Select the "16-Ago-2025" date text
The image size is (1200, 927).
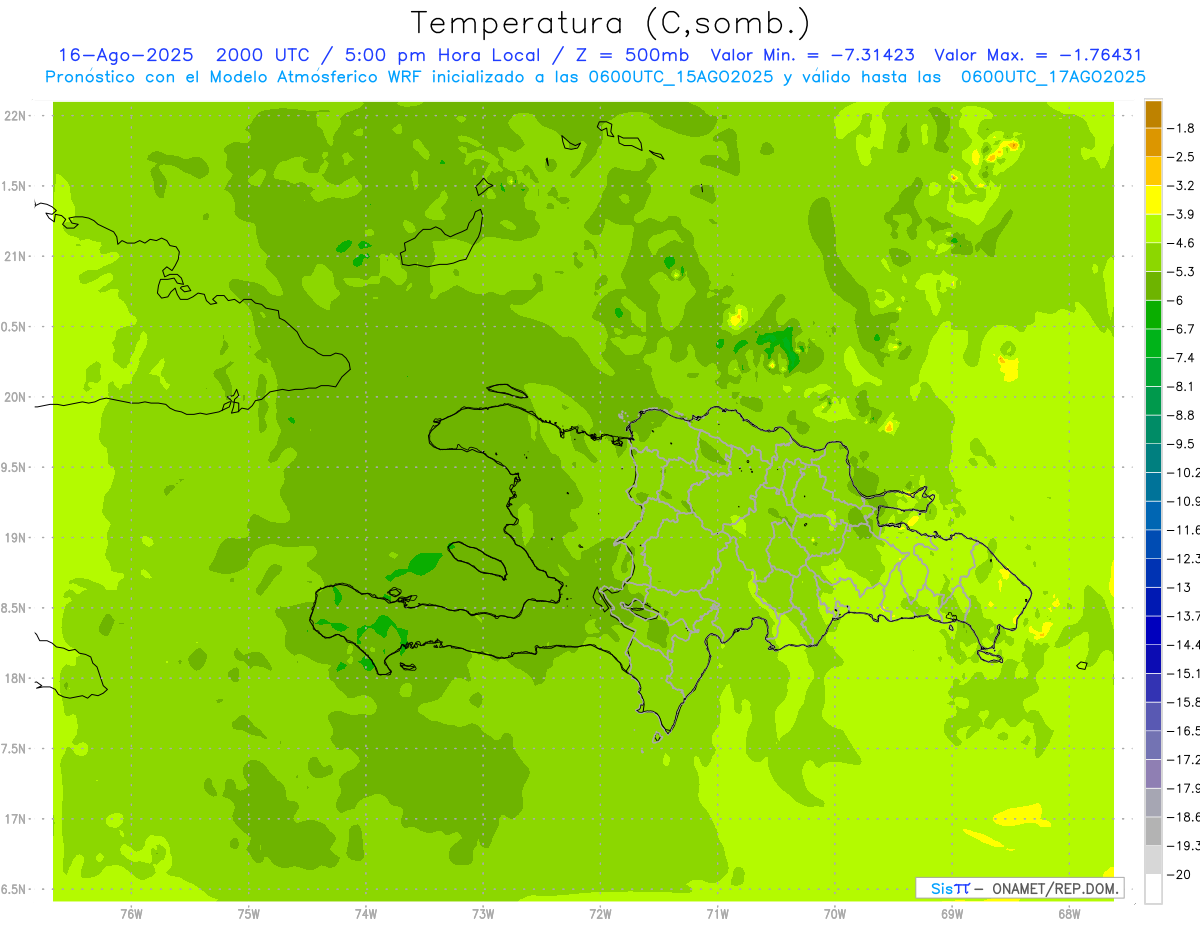[x=125, y=56]
